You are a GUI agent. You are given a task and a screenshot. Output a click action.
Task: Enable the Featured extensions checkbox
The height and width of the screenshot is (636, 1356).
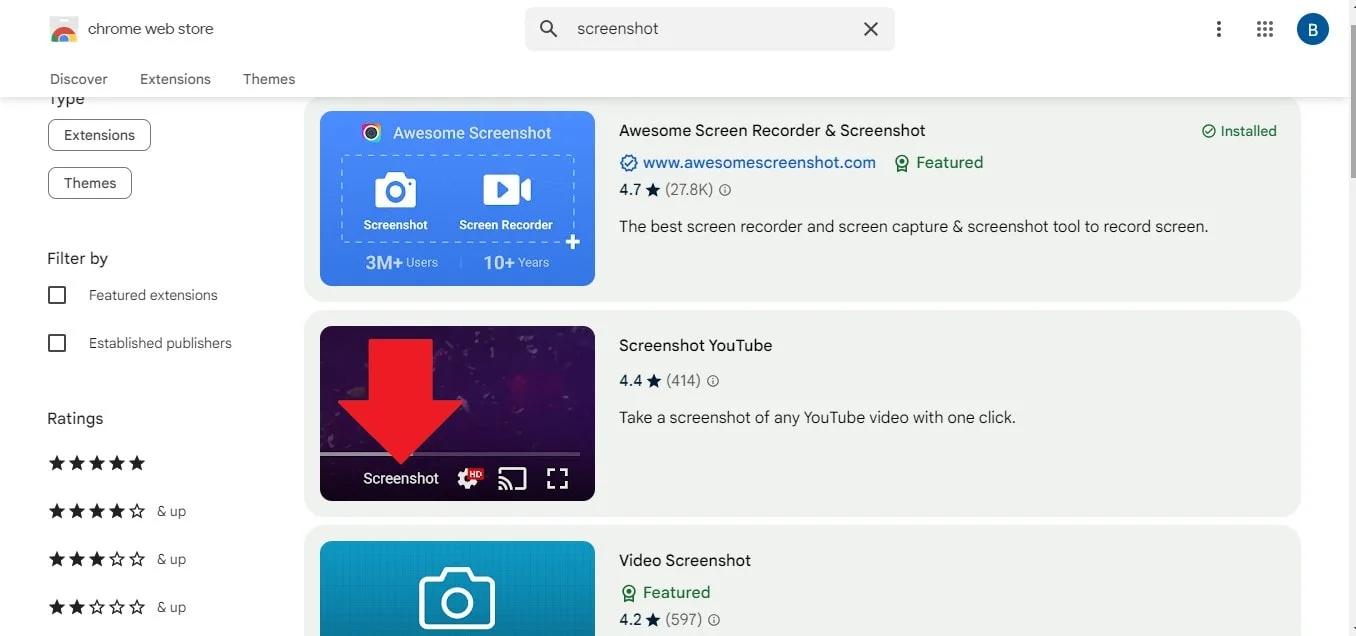point(57,295)
